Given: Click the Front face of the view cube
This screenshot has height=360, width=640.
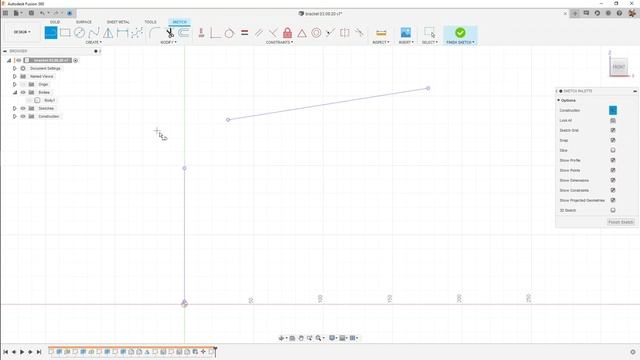Looking at the screenshot, I should click(x=619, y=67).
